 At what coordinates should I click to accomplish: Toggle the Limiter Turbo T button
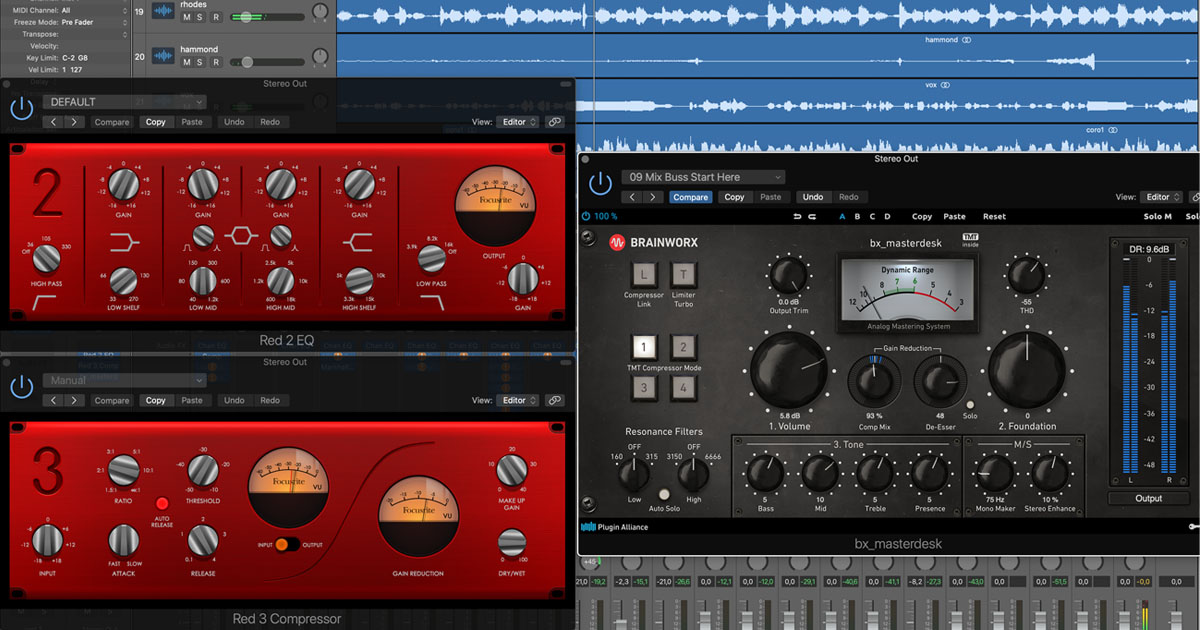click(684, 273)
